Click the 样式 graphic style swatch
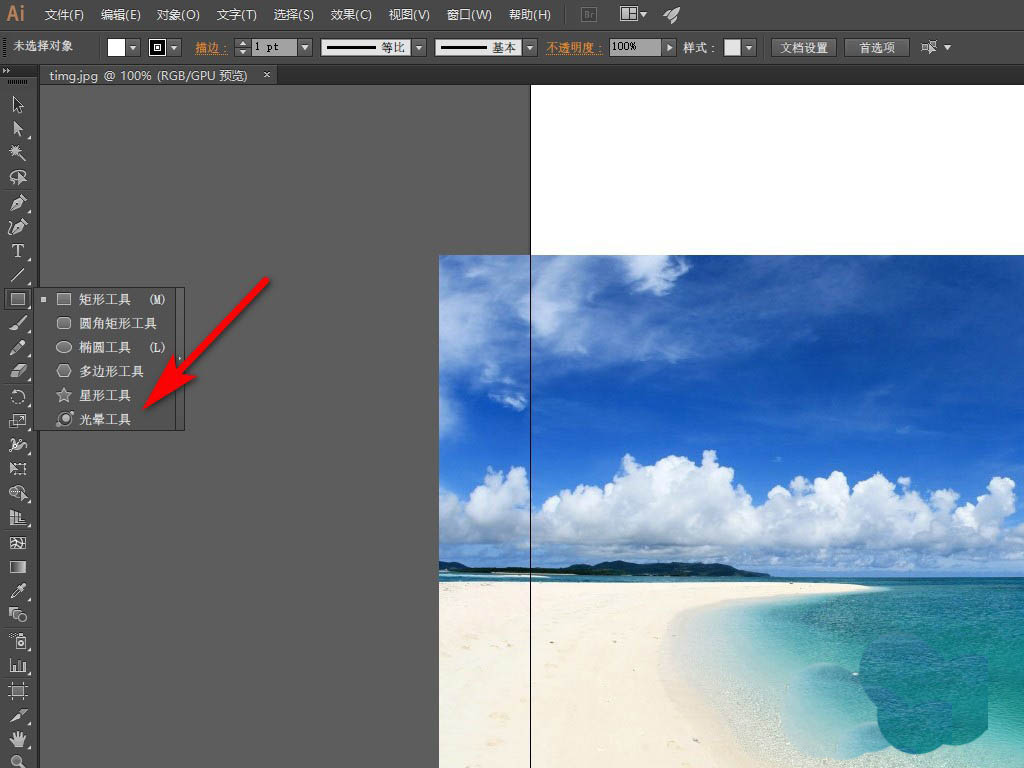This screenshot has width=1024, height=768. [x=732, y=47]
